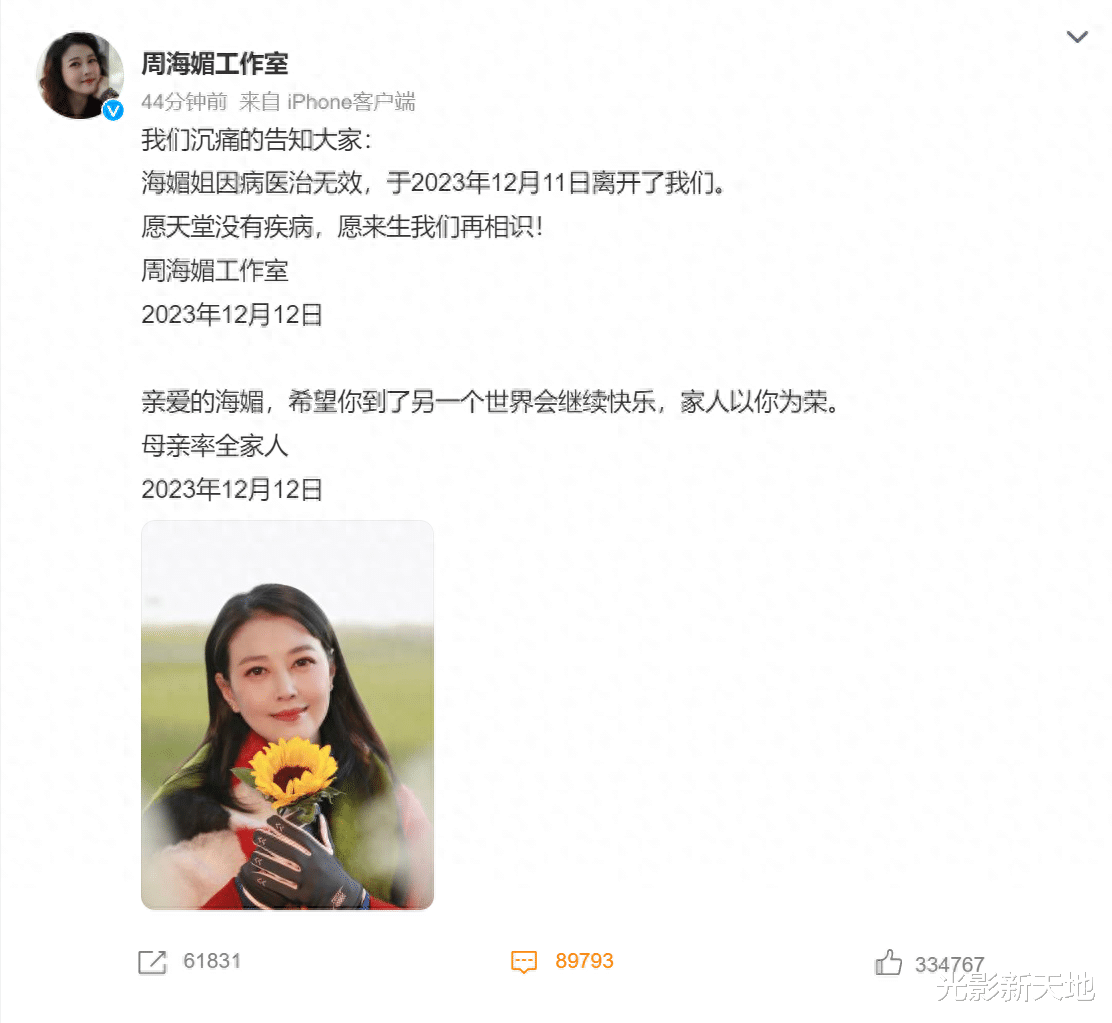Open comments via the orange comment icon
Screen dimensions: 1112x1023
click(x=524, y=962)
